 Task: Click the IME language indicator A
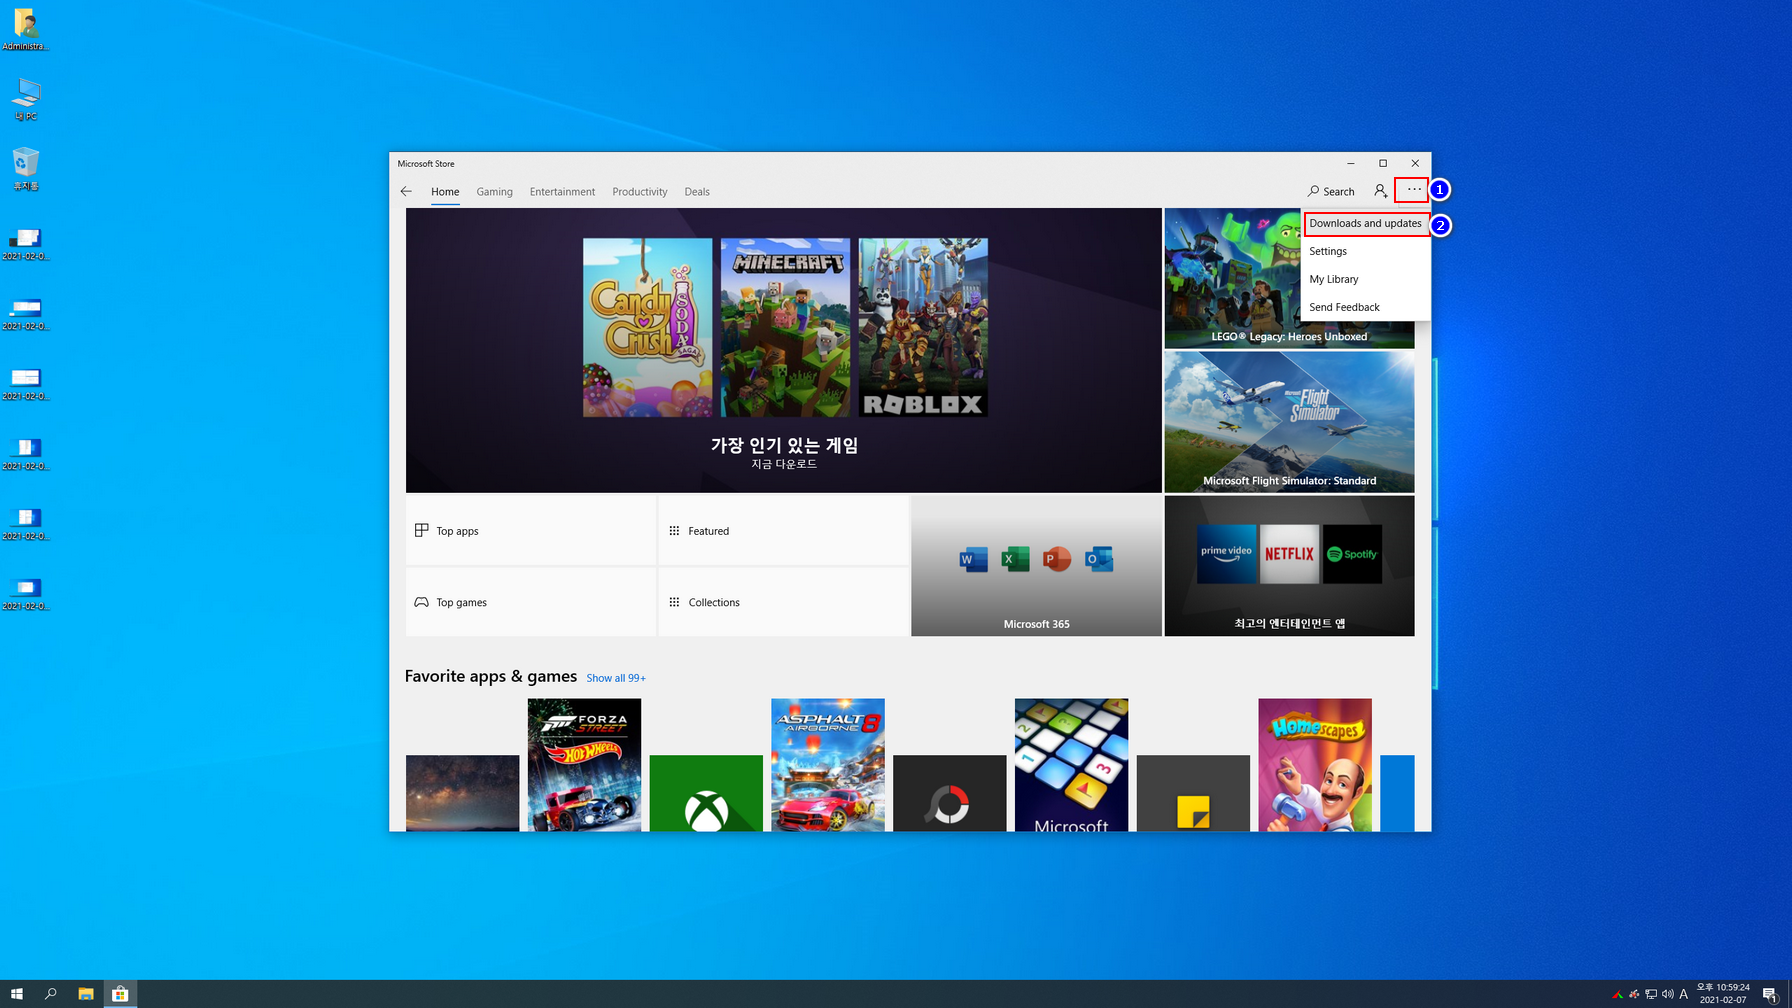[x=1684, y=994]
